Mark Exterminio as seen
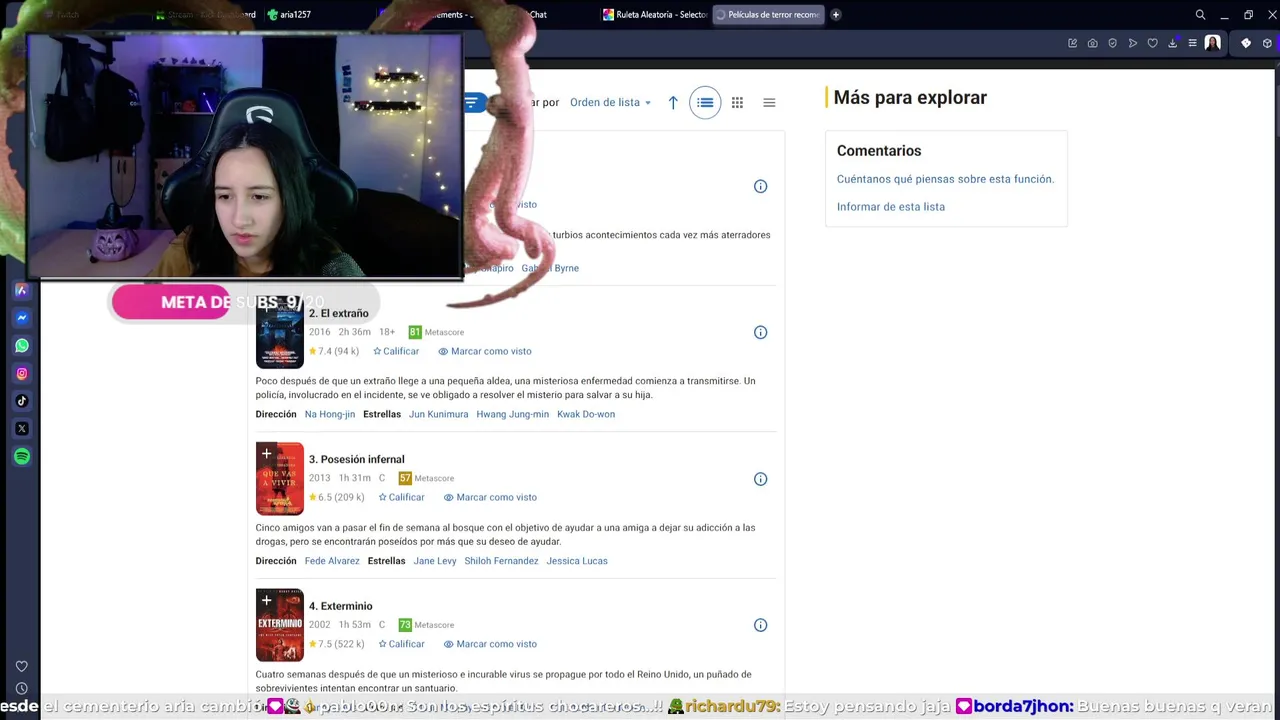Viewport: 1280px width, 720px height. tap(490, 644)
